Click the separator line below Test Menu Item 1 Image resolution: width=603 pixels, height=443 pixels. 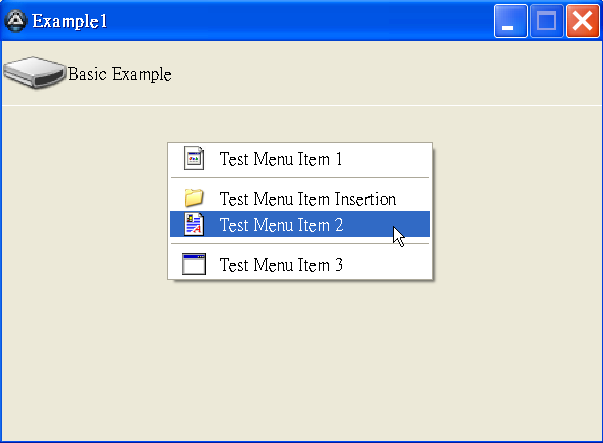(300, 178)
